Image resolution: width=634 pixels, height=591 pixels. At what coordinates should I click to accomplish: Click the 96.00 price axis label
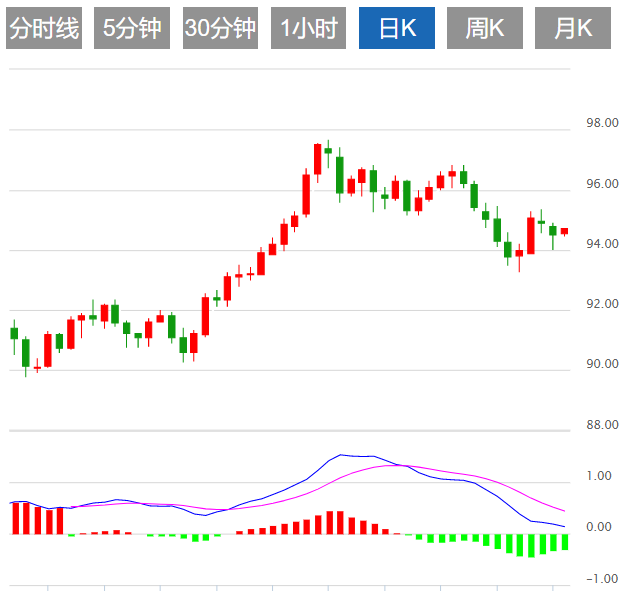(602, 184)
